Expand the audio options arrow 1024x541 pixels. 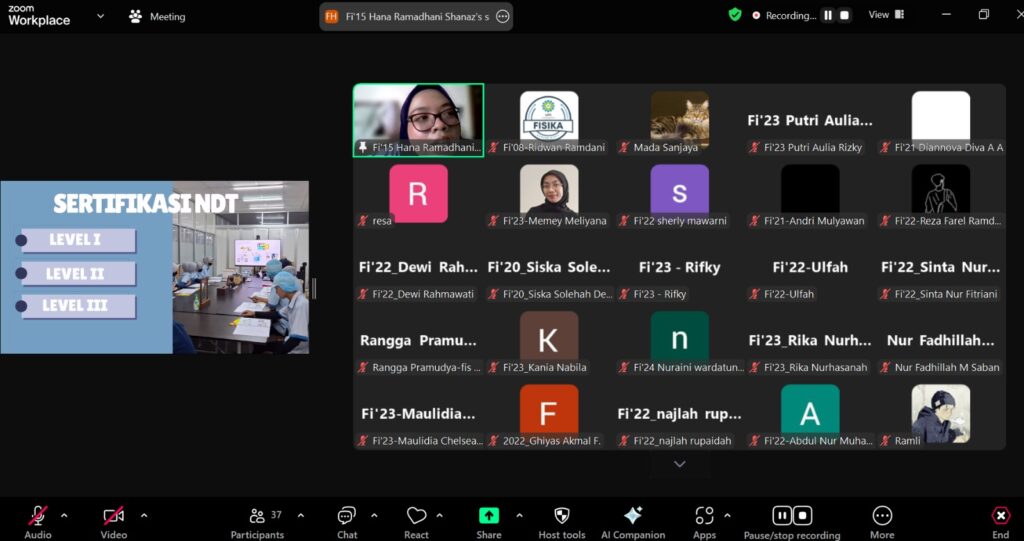pyautogui.click(x=64, y=516)
